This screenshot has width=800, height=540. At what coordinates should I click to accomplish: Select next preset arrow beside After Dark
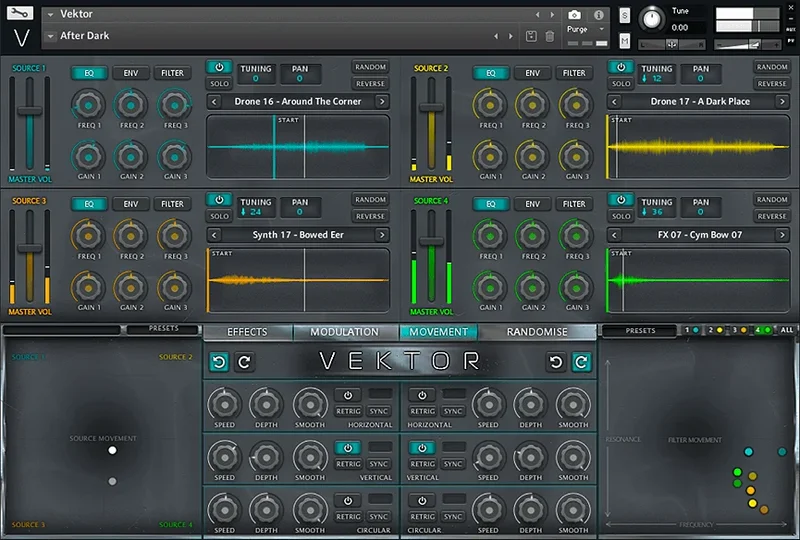510,36
